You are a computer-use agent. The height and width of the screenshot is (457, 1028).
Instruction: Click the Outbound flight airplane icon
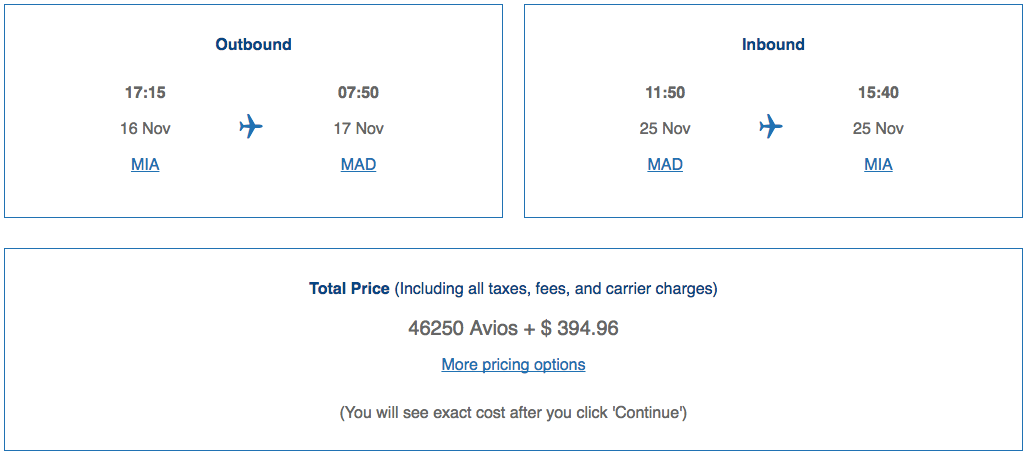[251, 127]
